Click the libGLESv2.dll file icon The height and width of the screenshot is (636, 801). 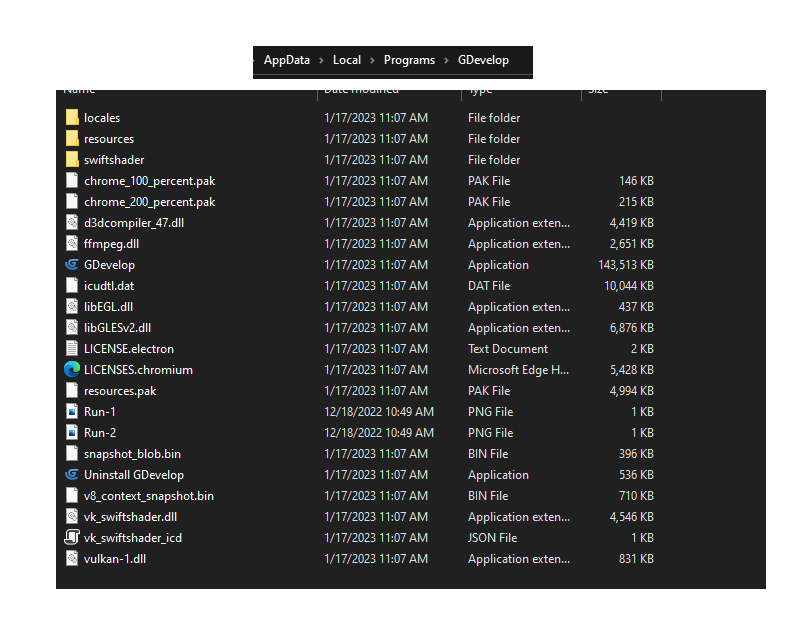click(72, 327)
